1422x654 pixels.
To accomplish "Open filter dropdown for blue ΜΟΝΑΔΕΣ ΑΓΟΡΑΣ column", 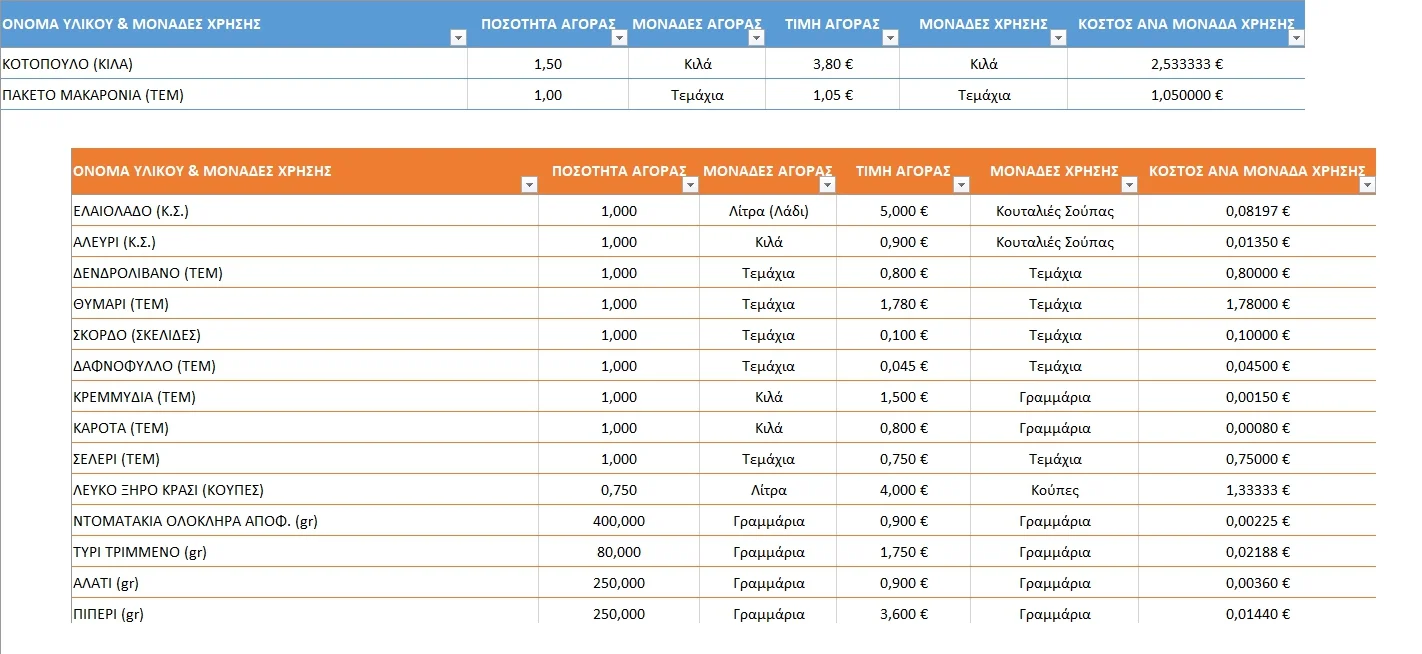I will (756, 38).
